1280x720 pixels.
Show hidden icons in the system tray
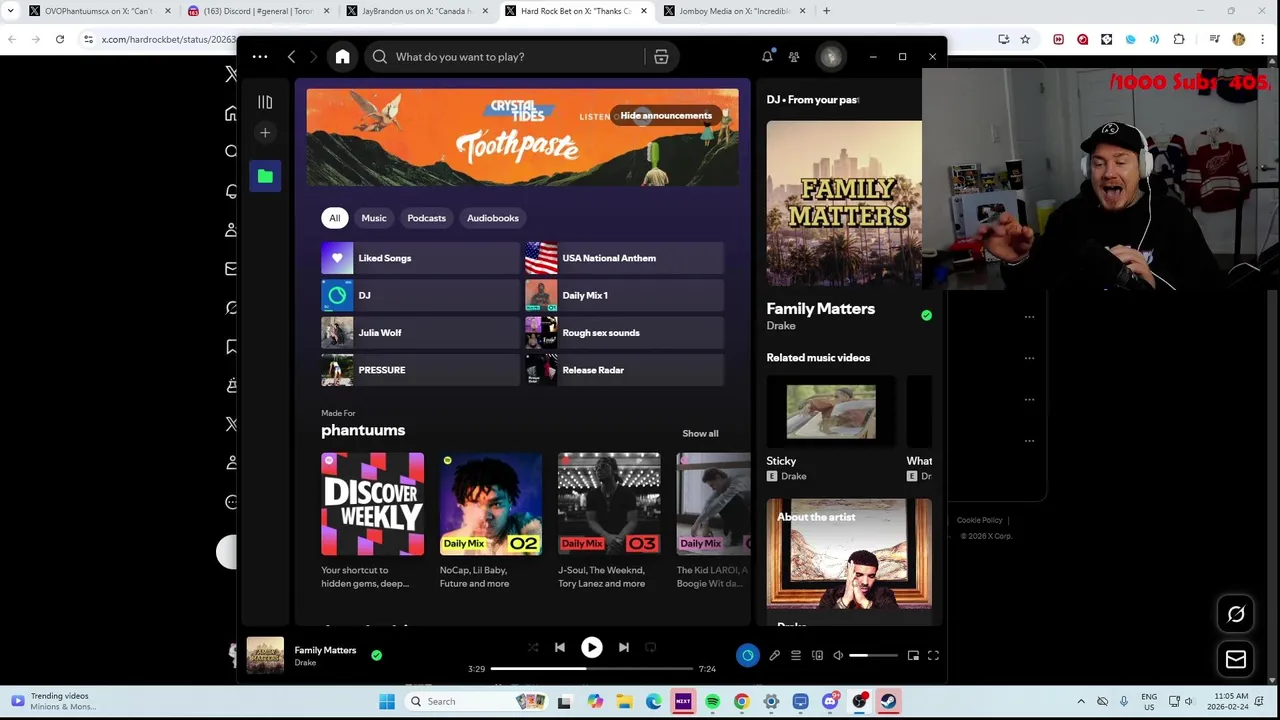[1081, 702]
